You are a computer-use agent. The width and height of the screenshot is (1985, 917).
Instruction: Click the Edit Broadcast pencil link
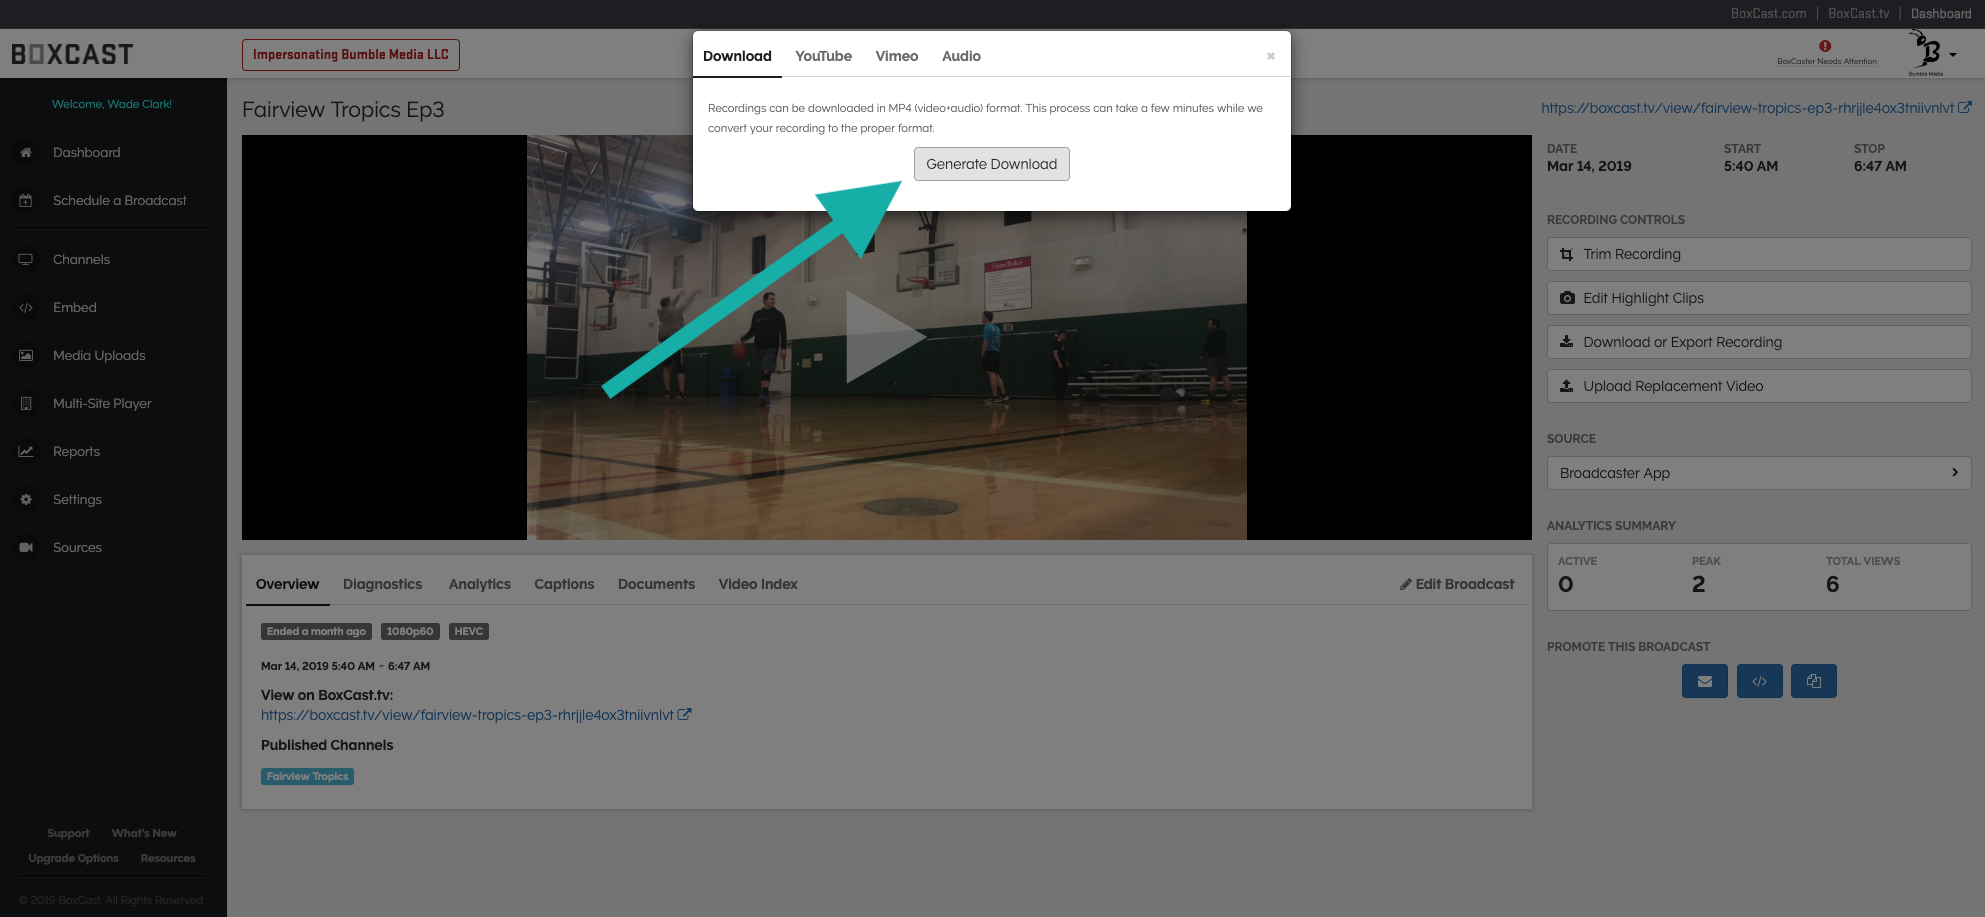[x=1456, y=584]
